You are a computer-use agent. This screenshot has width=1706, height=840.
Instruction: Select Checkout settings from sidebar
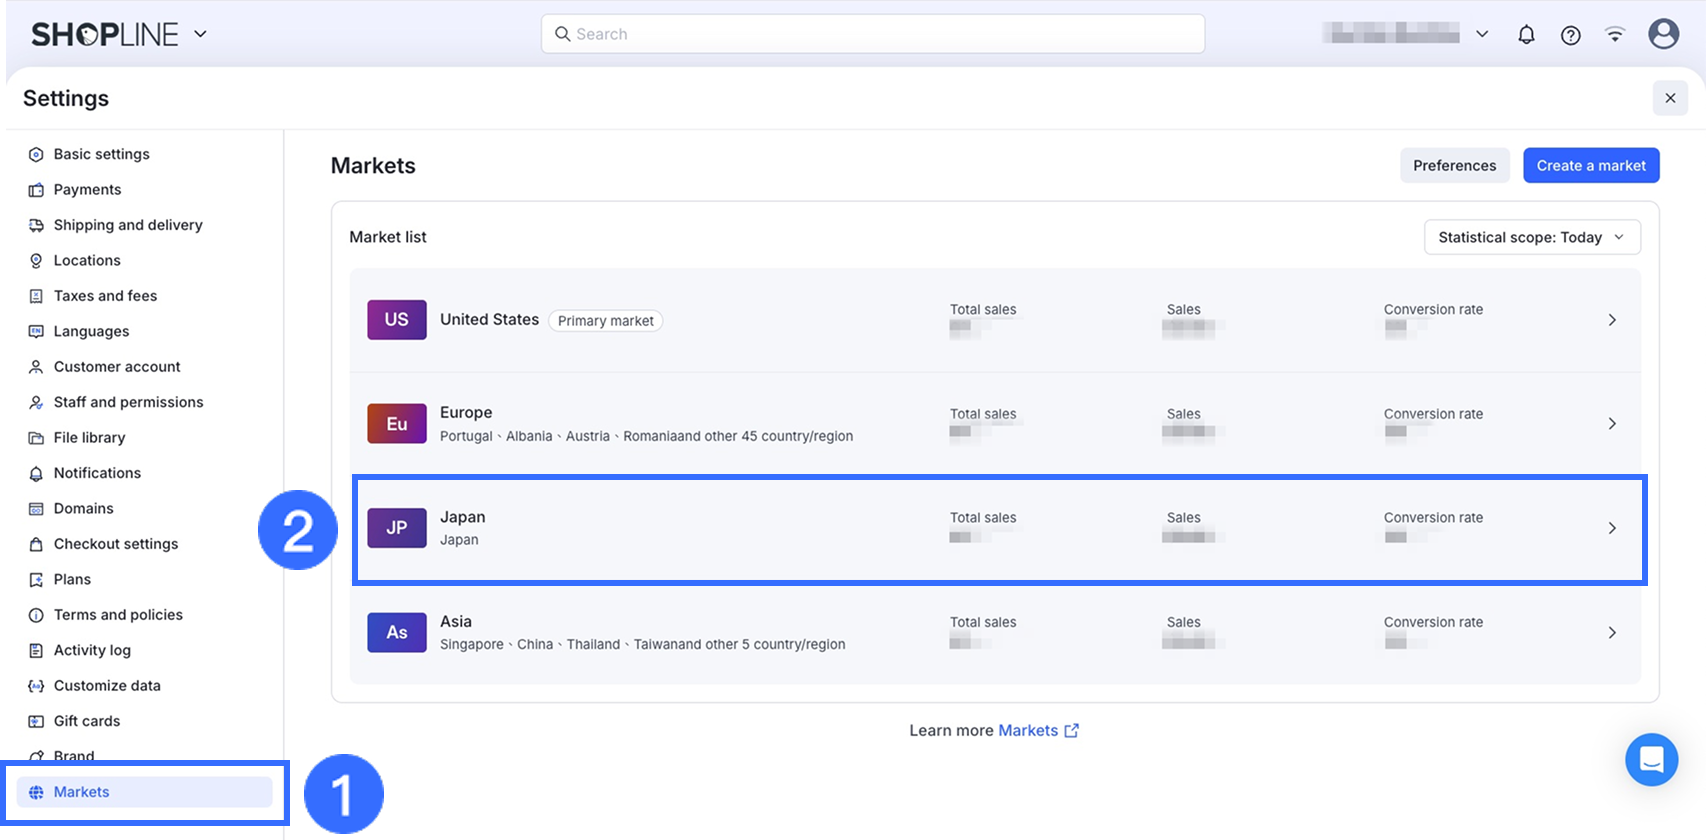click(115, 544)
